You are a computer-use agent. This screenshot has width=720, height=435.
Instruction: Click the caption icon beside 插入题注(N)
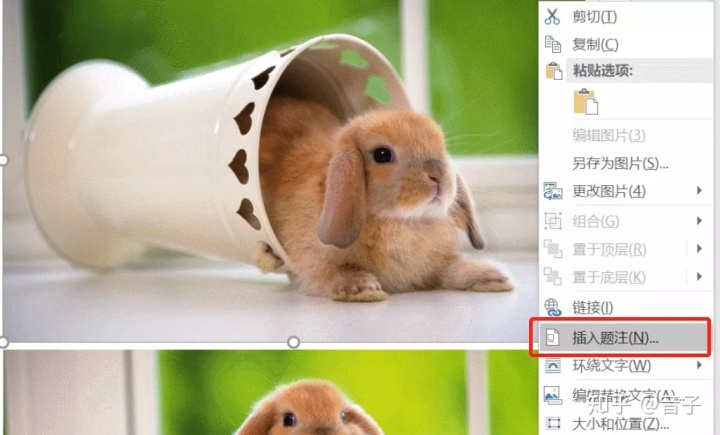pyautogui.click(x=553, y=338)
